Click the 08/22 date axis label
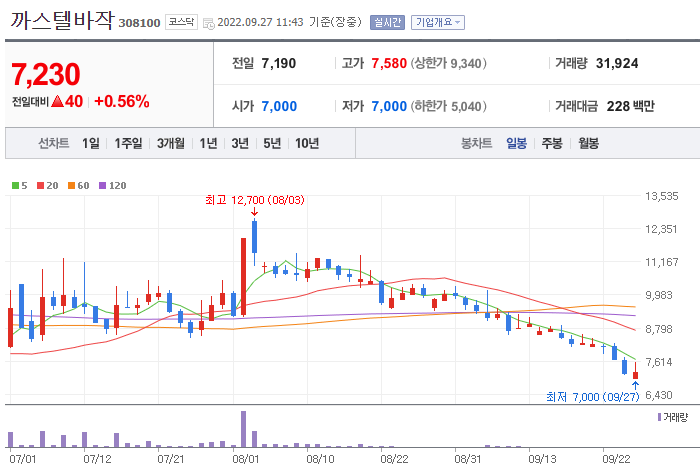Viewport: 700px width, 469px height. (394, 459)
